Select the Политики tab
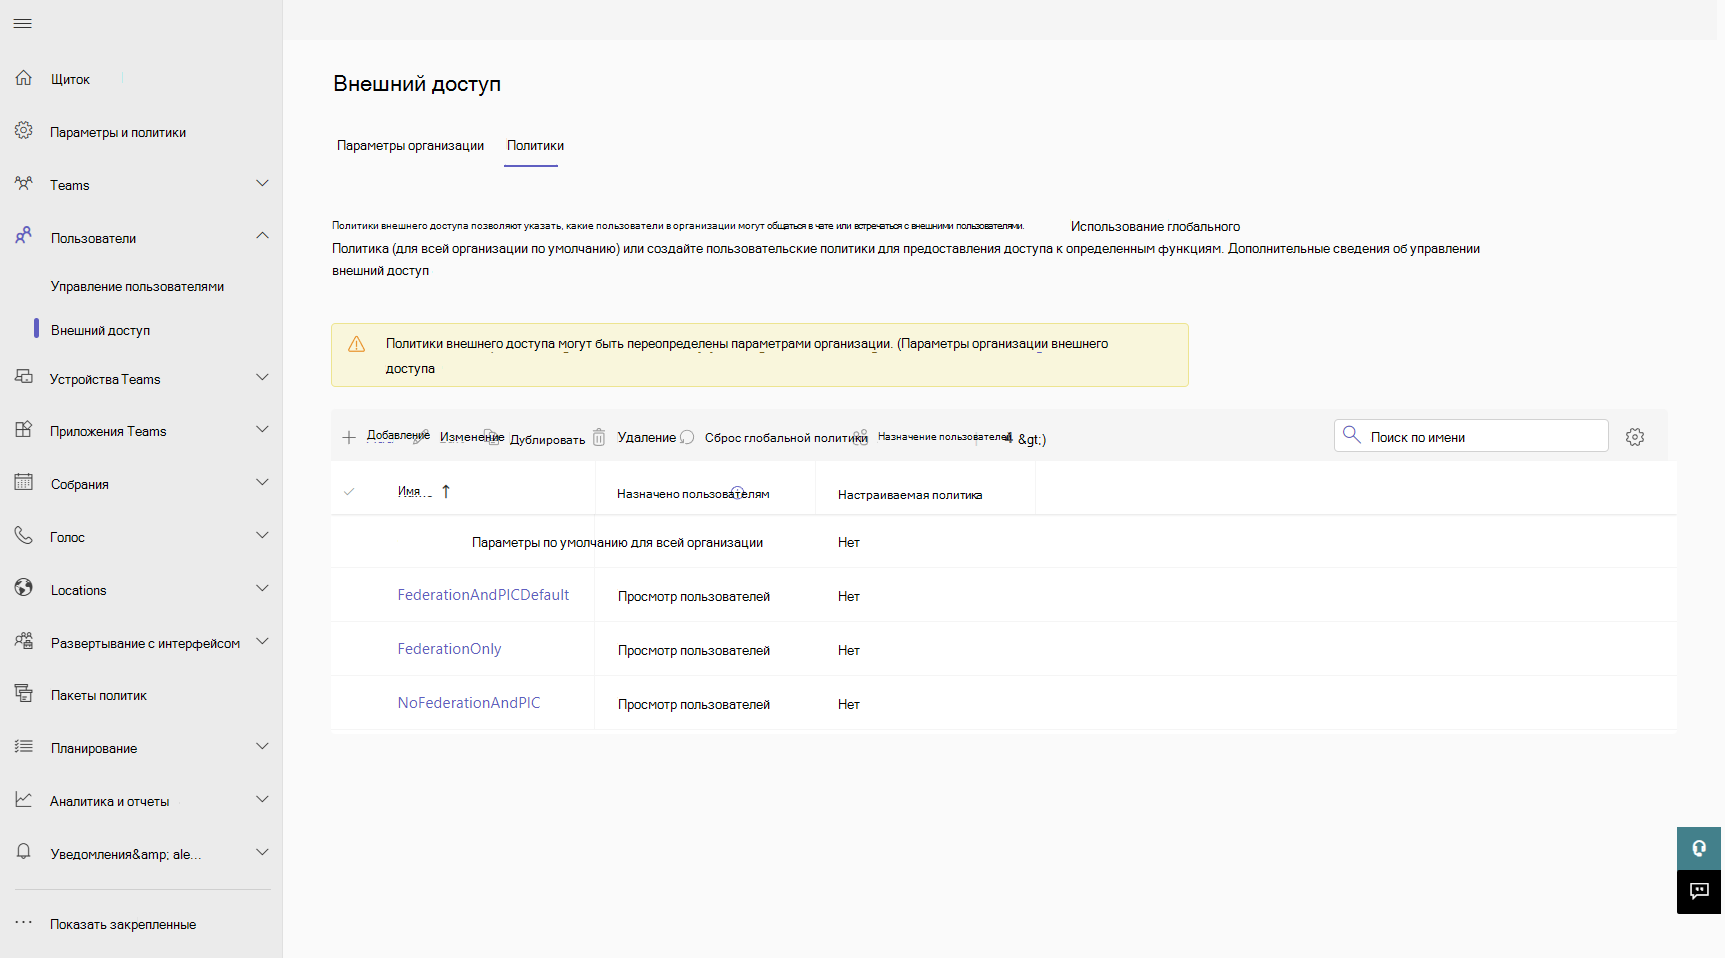1725x958 pixels. 535,146
